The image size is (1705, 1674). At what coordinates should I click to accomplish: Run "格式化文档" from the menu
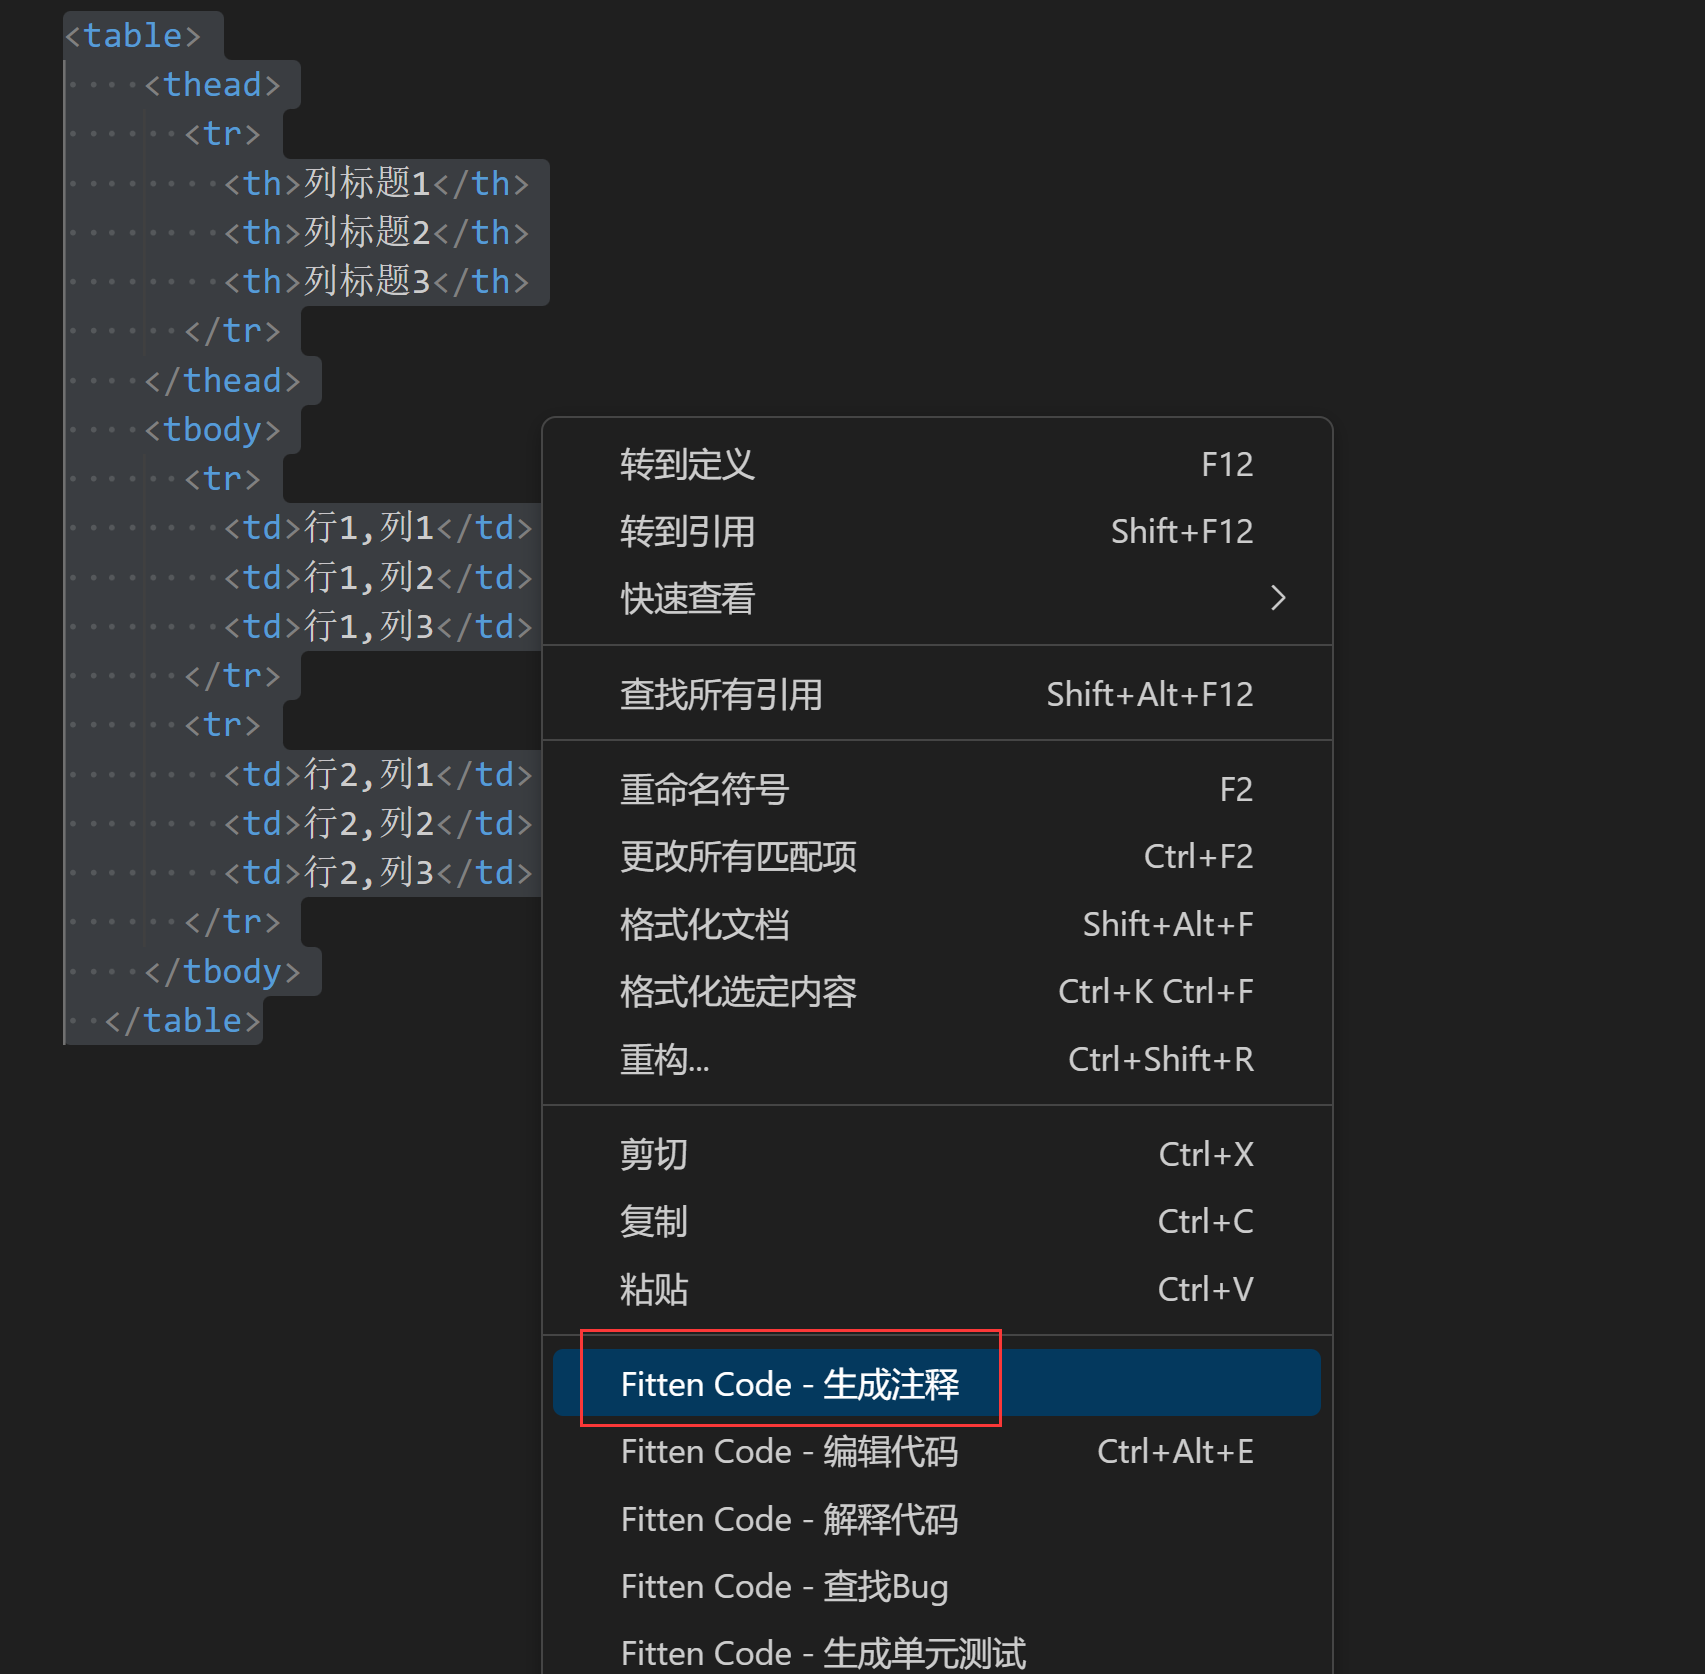[704, 924]
